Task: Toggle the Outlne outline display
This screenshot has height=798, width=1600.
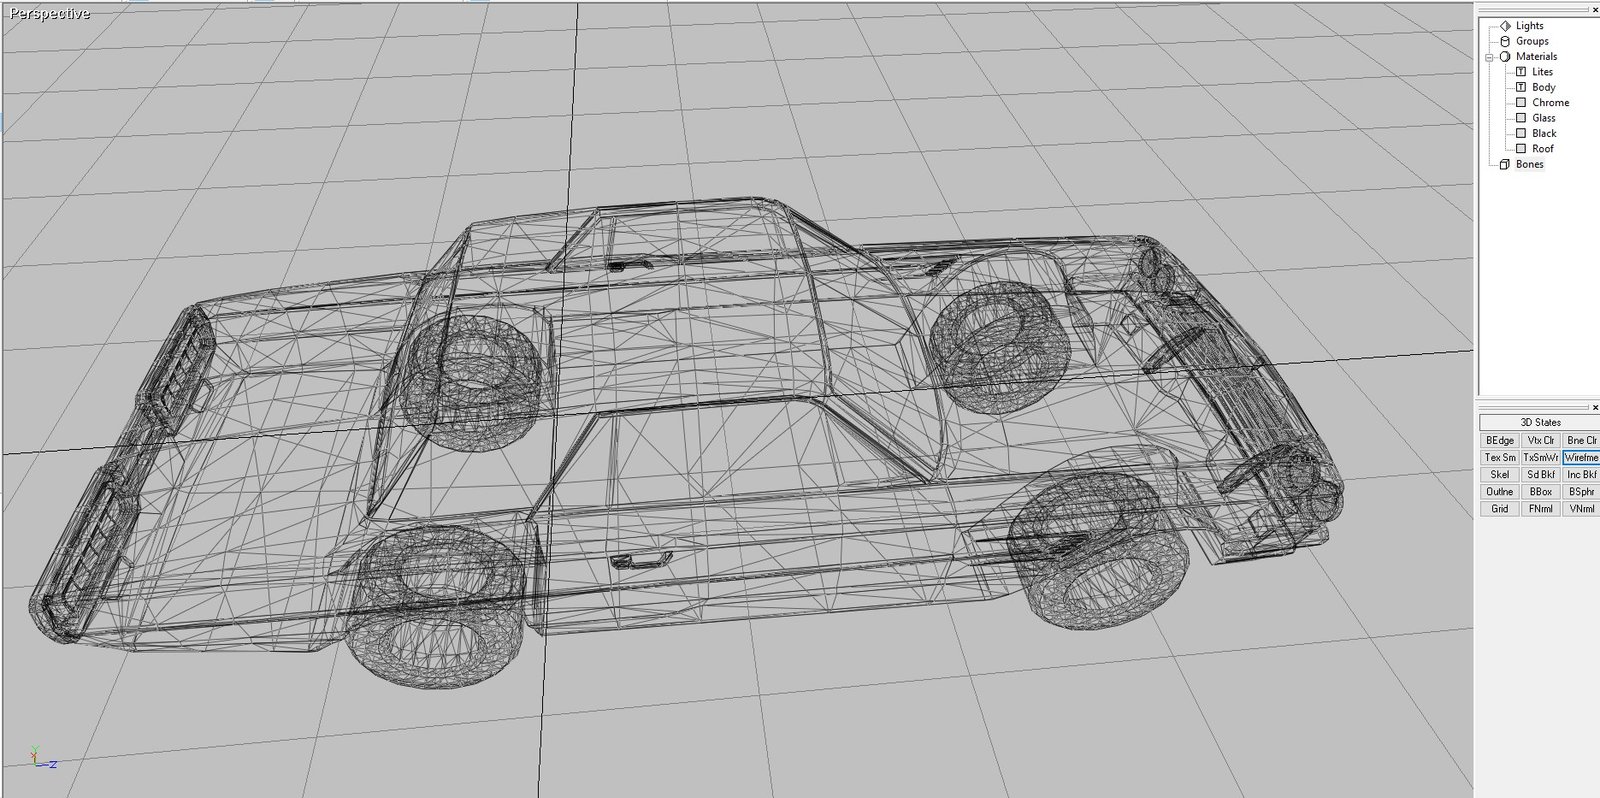Action: click(1499, 491)
